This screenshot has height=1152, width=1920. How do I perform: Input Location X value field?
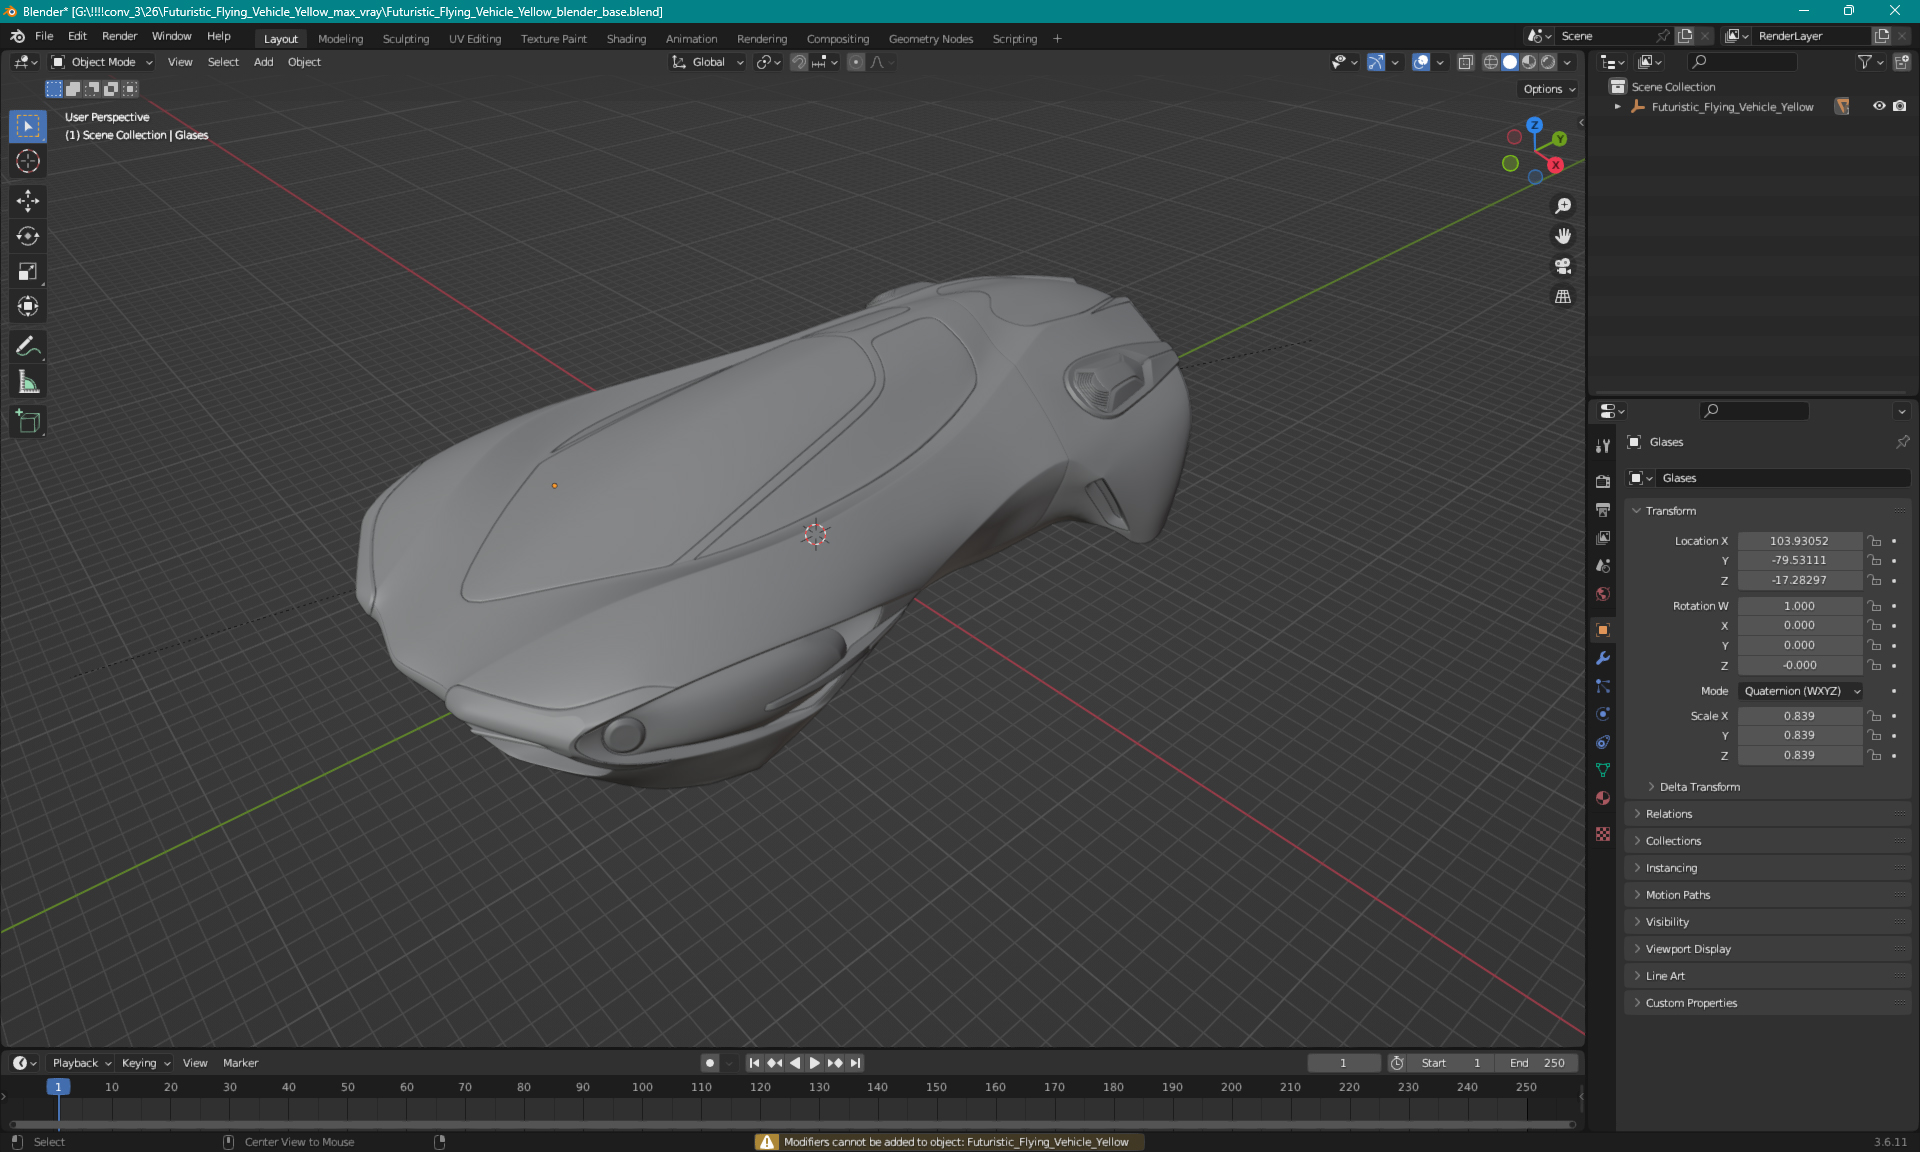point(1798,540)
